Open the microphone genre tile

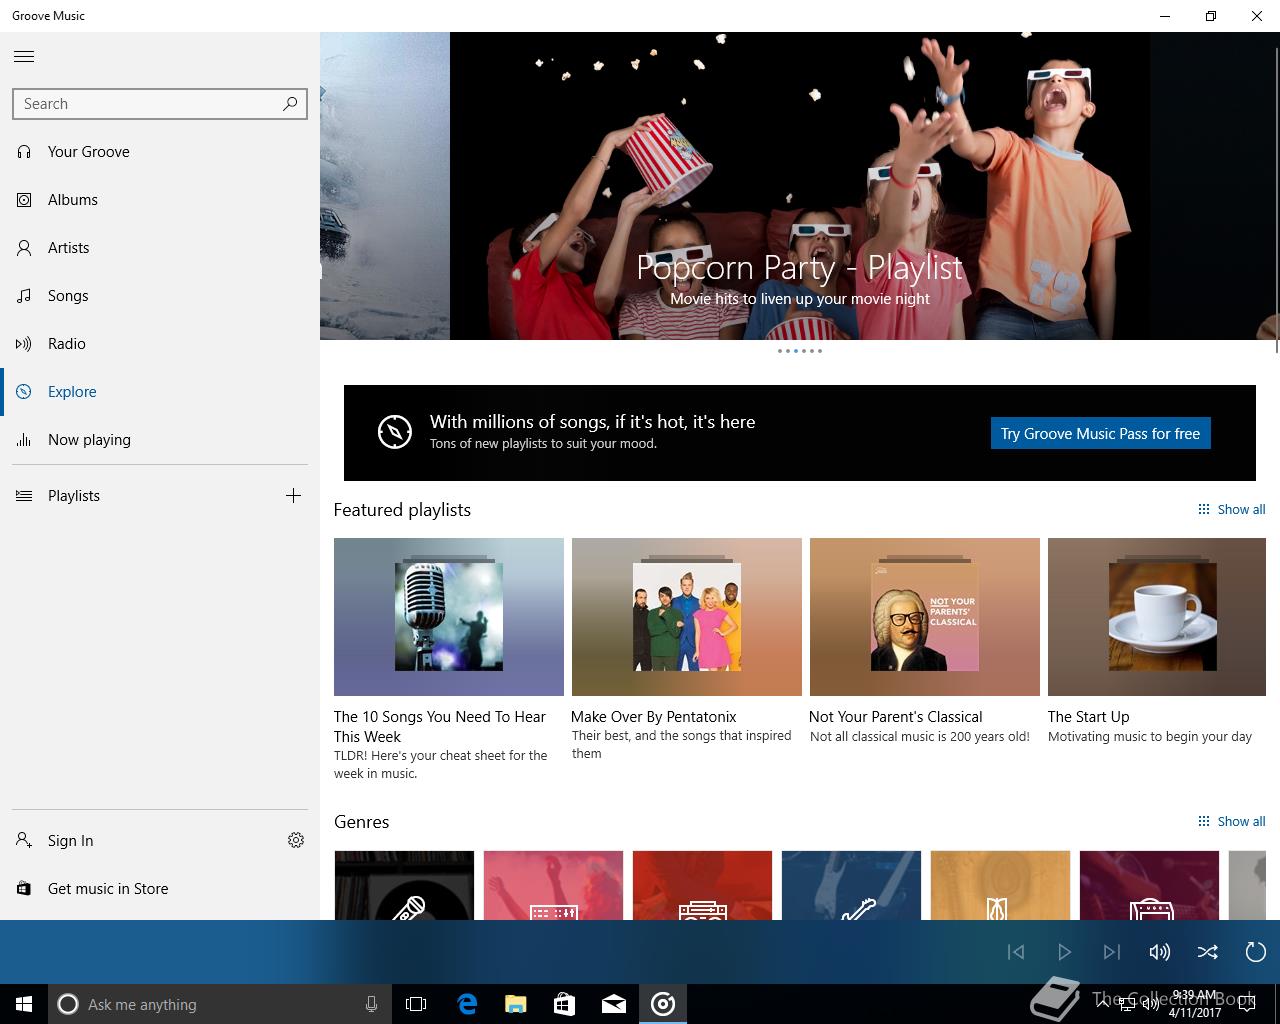[x=404, y=885]
